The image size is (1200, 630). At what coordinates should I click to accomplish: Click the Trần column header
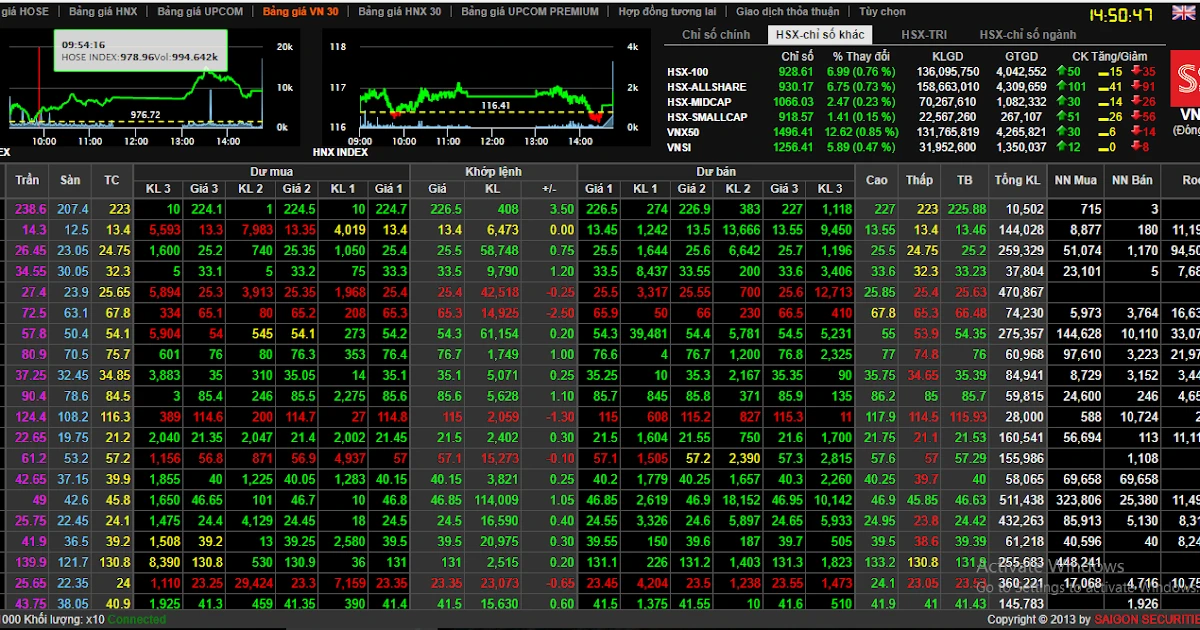[x=27, y=180]
